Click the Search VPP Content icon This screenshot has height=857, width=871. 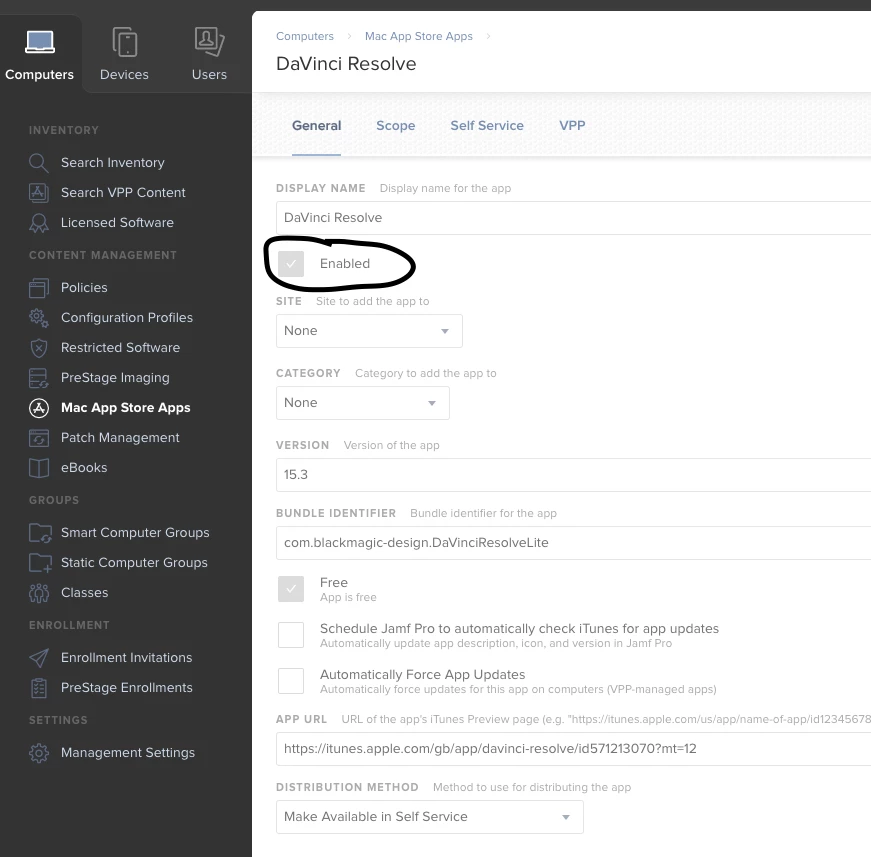tap(38, 193)
